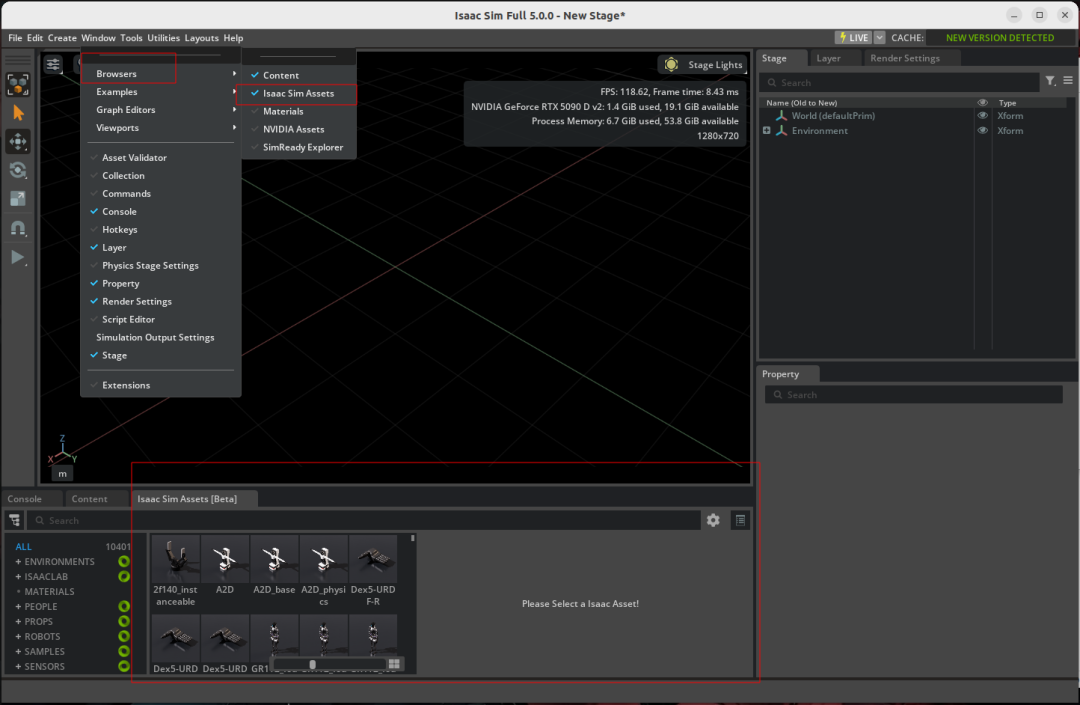The height and width of the screenshot is (705, 1080).
Task: Open the File menu
Action: click(14, 38)
